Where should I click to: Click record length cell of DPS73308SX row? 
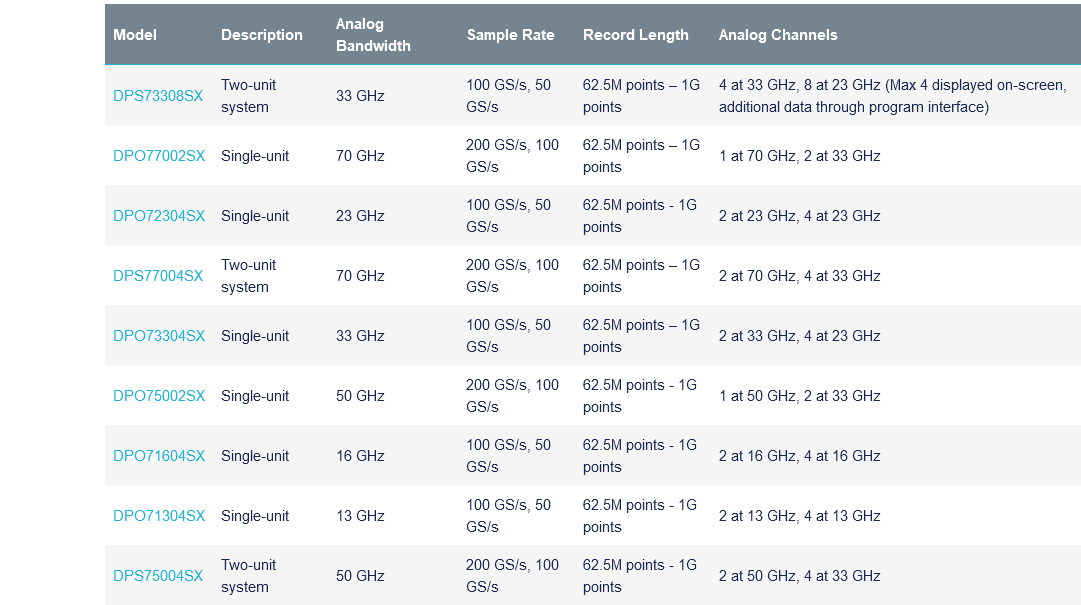pyautogui.click(x=641, y=96)
